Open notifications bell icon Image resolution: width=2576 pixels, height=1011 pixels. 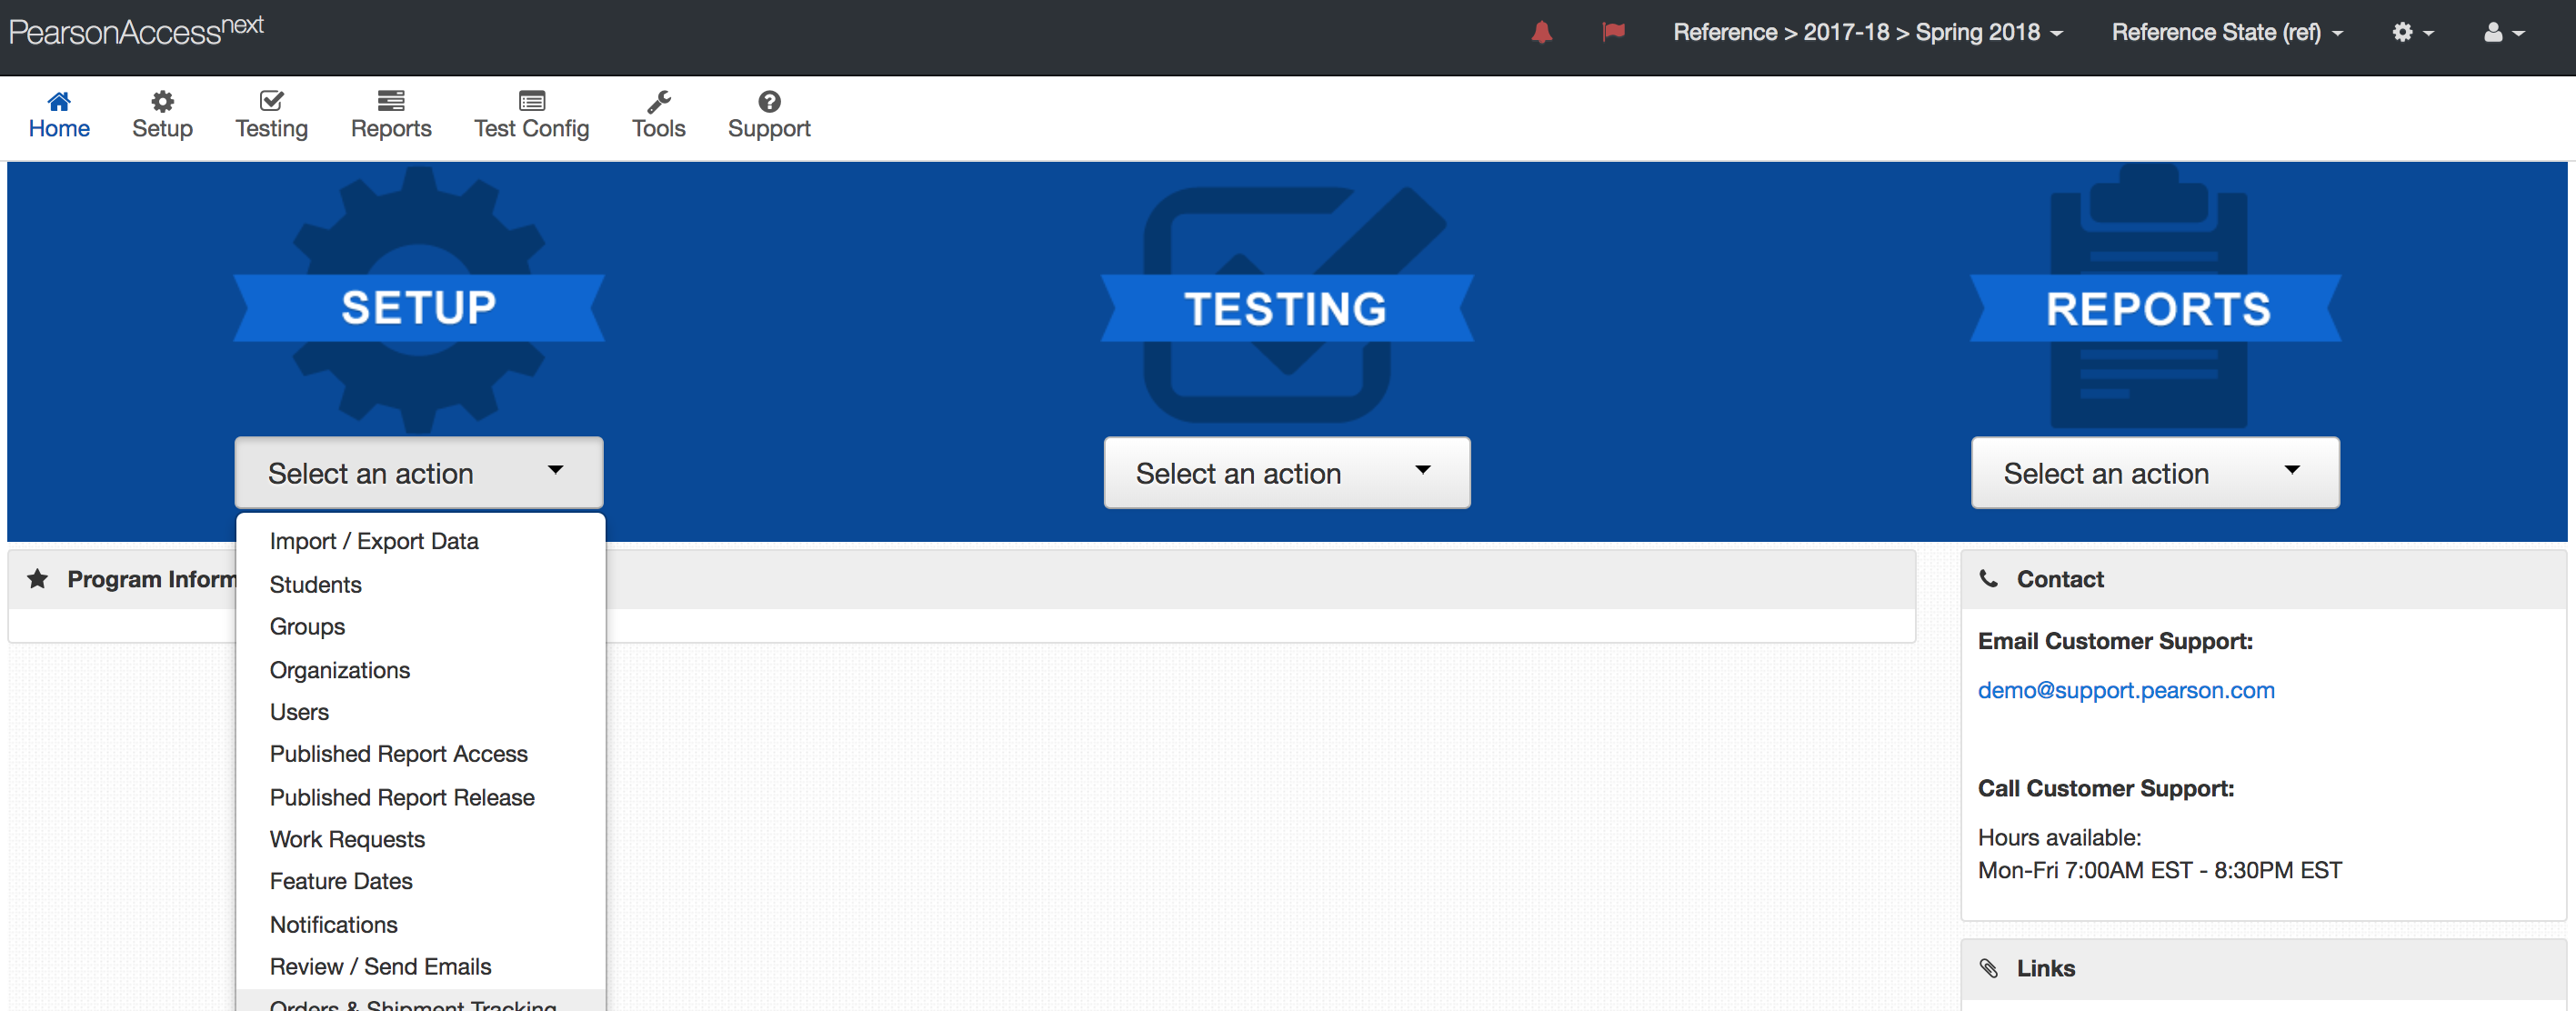[1541, 32]
